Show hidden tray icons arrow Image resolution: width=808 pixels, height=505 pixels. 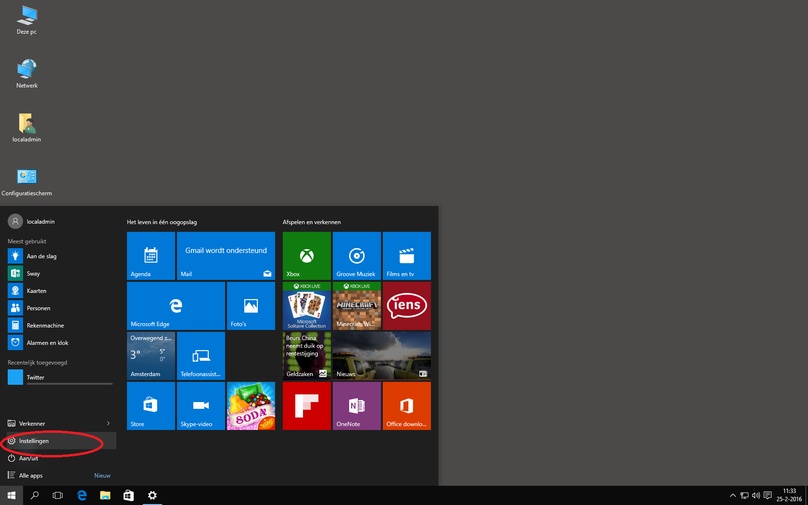pos(733,496)
